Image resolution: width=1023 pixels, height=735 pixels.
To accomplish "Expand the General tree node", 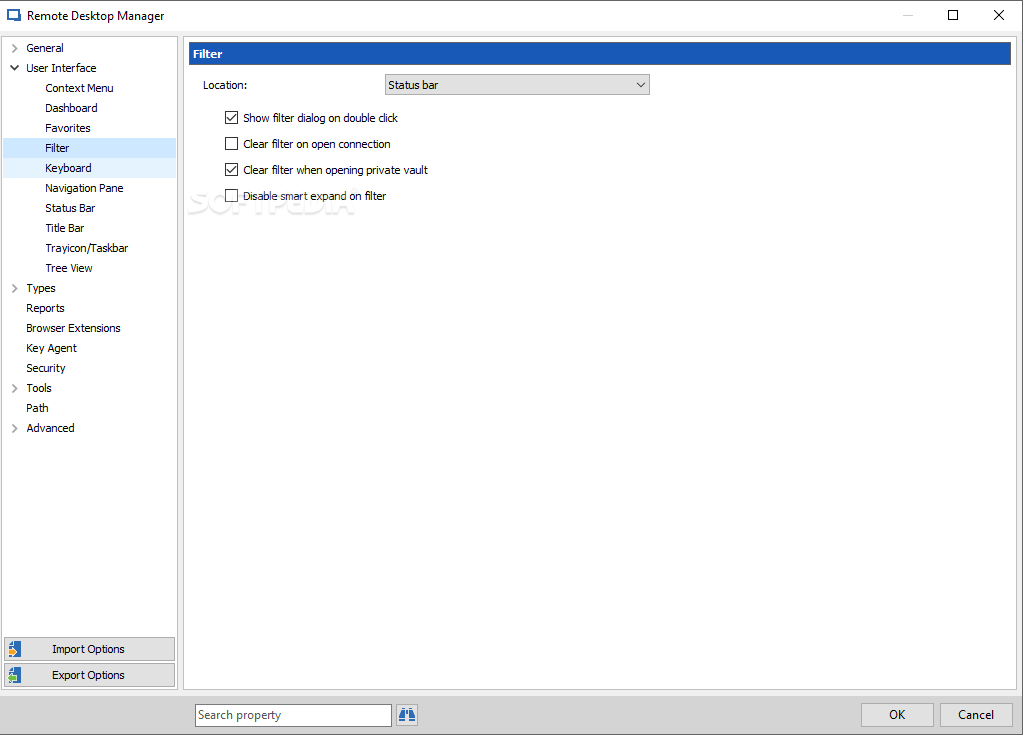I will [x=14, y=48].
